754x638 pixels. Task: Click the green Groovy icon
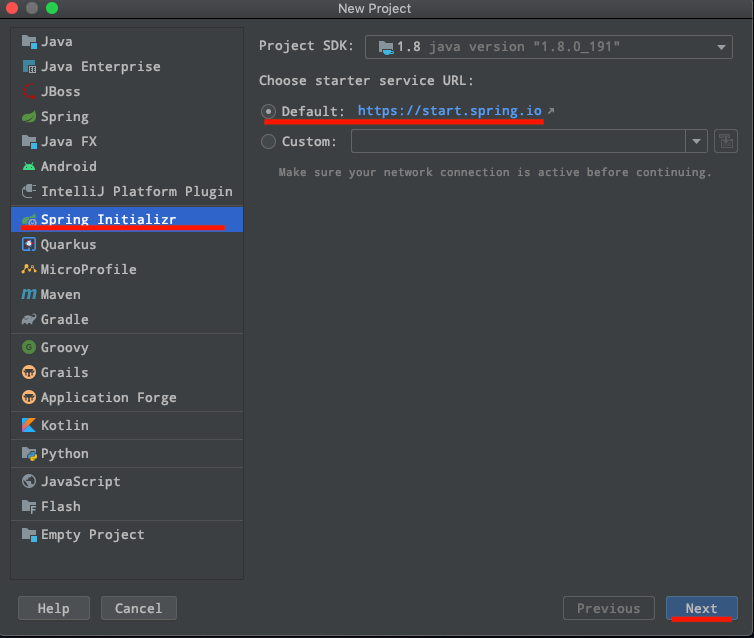tap(29, 347)
